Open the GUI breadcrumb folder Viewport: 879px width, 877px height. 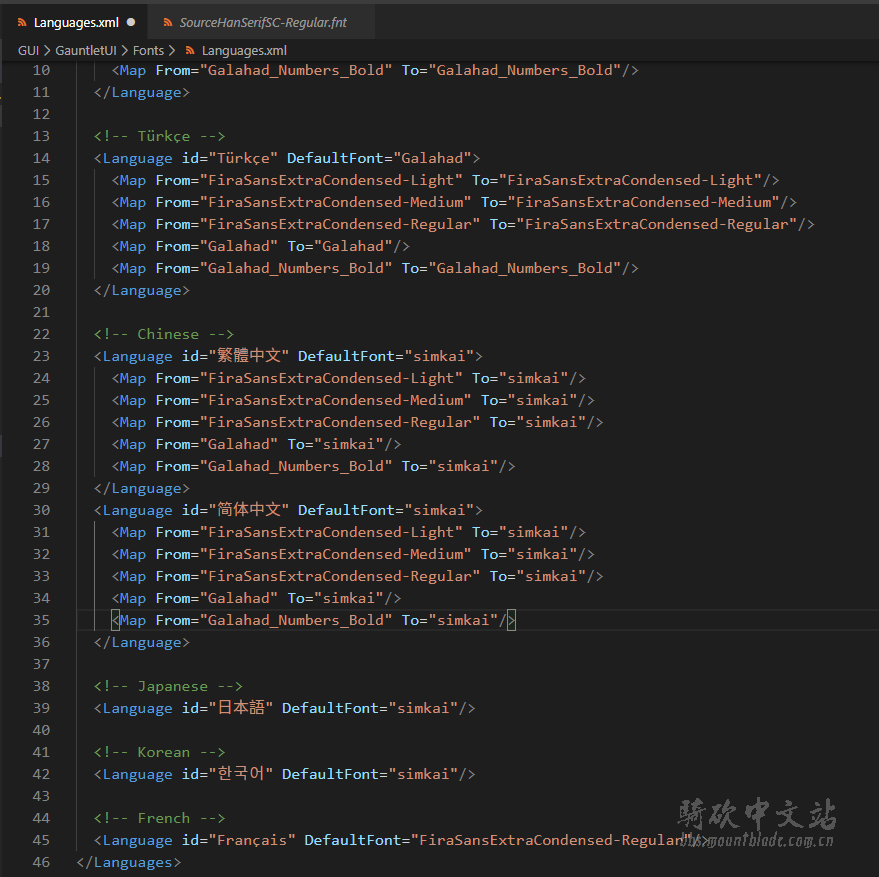point(28,50)
